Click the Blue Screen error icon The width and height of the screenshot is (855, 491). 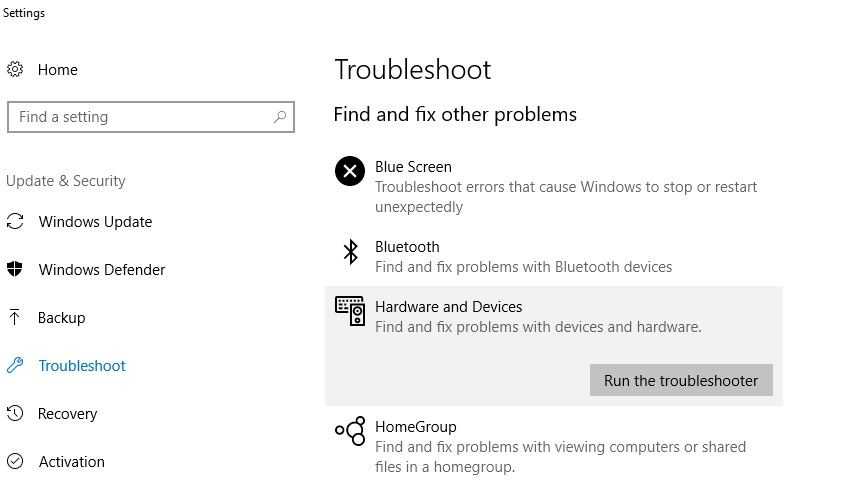[350, 171]
